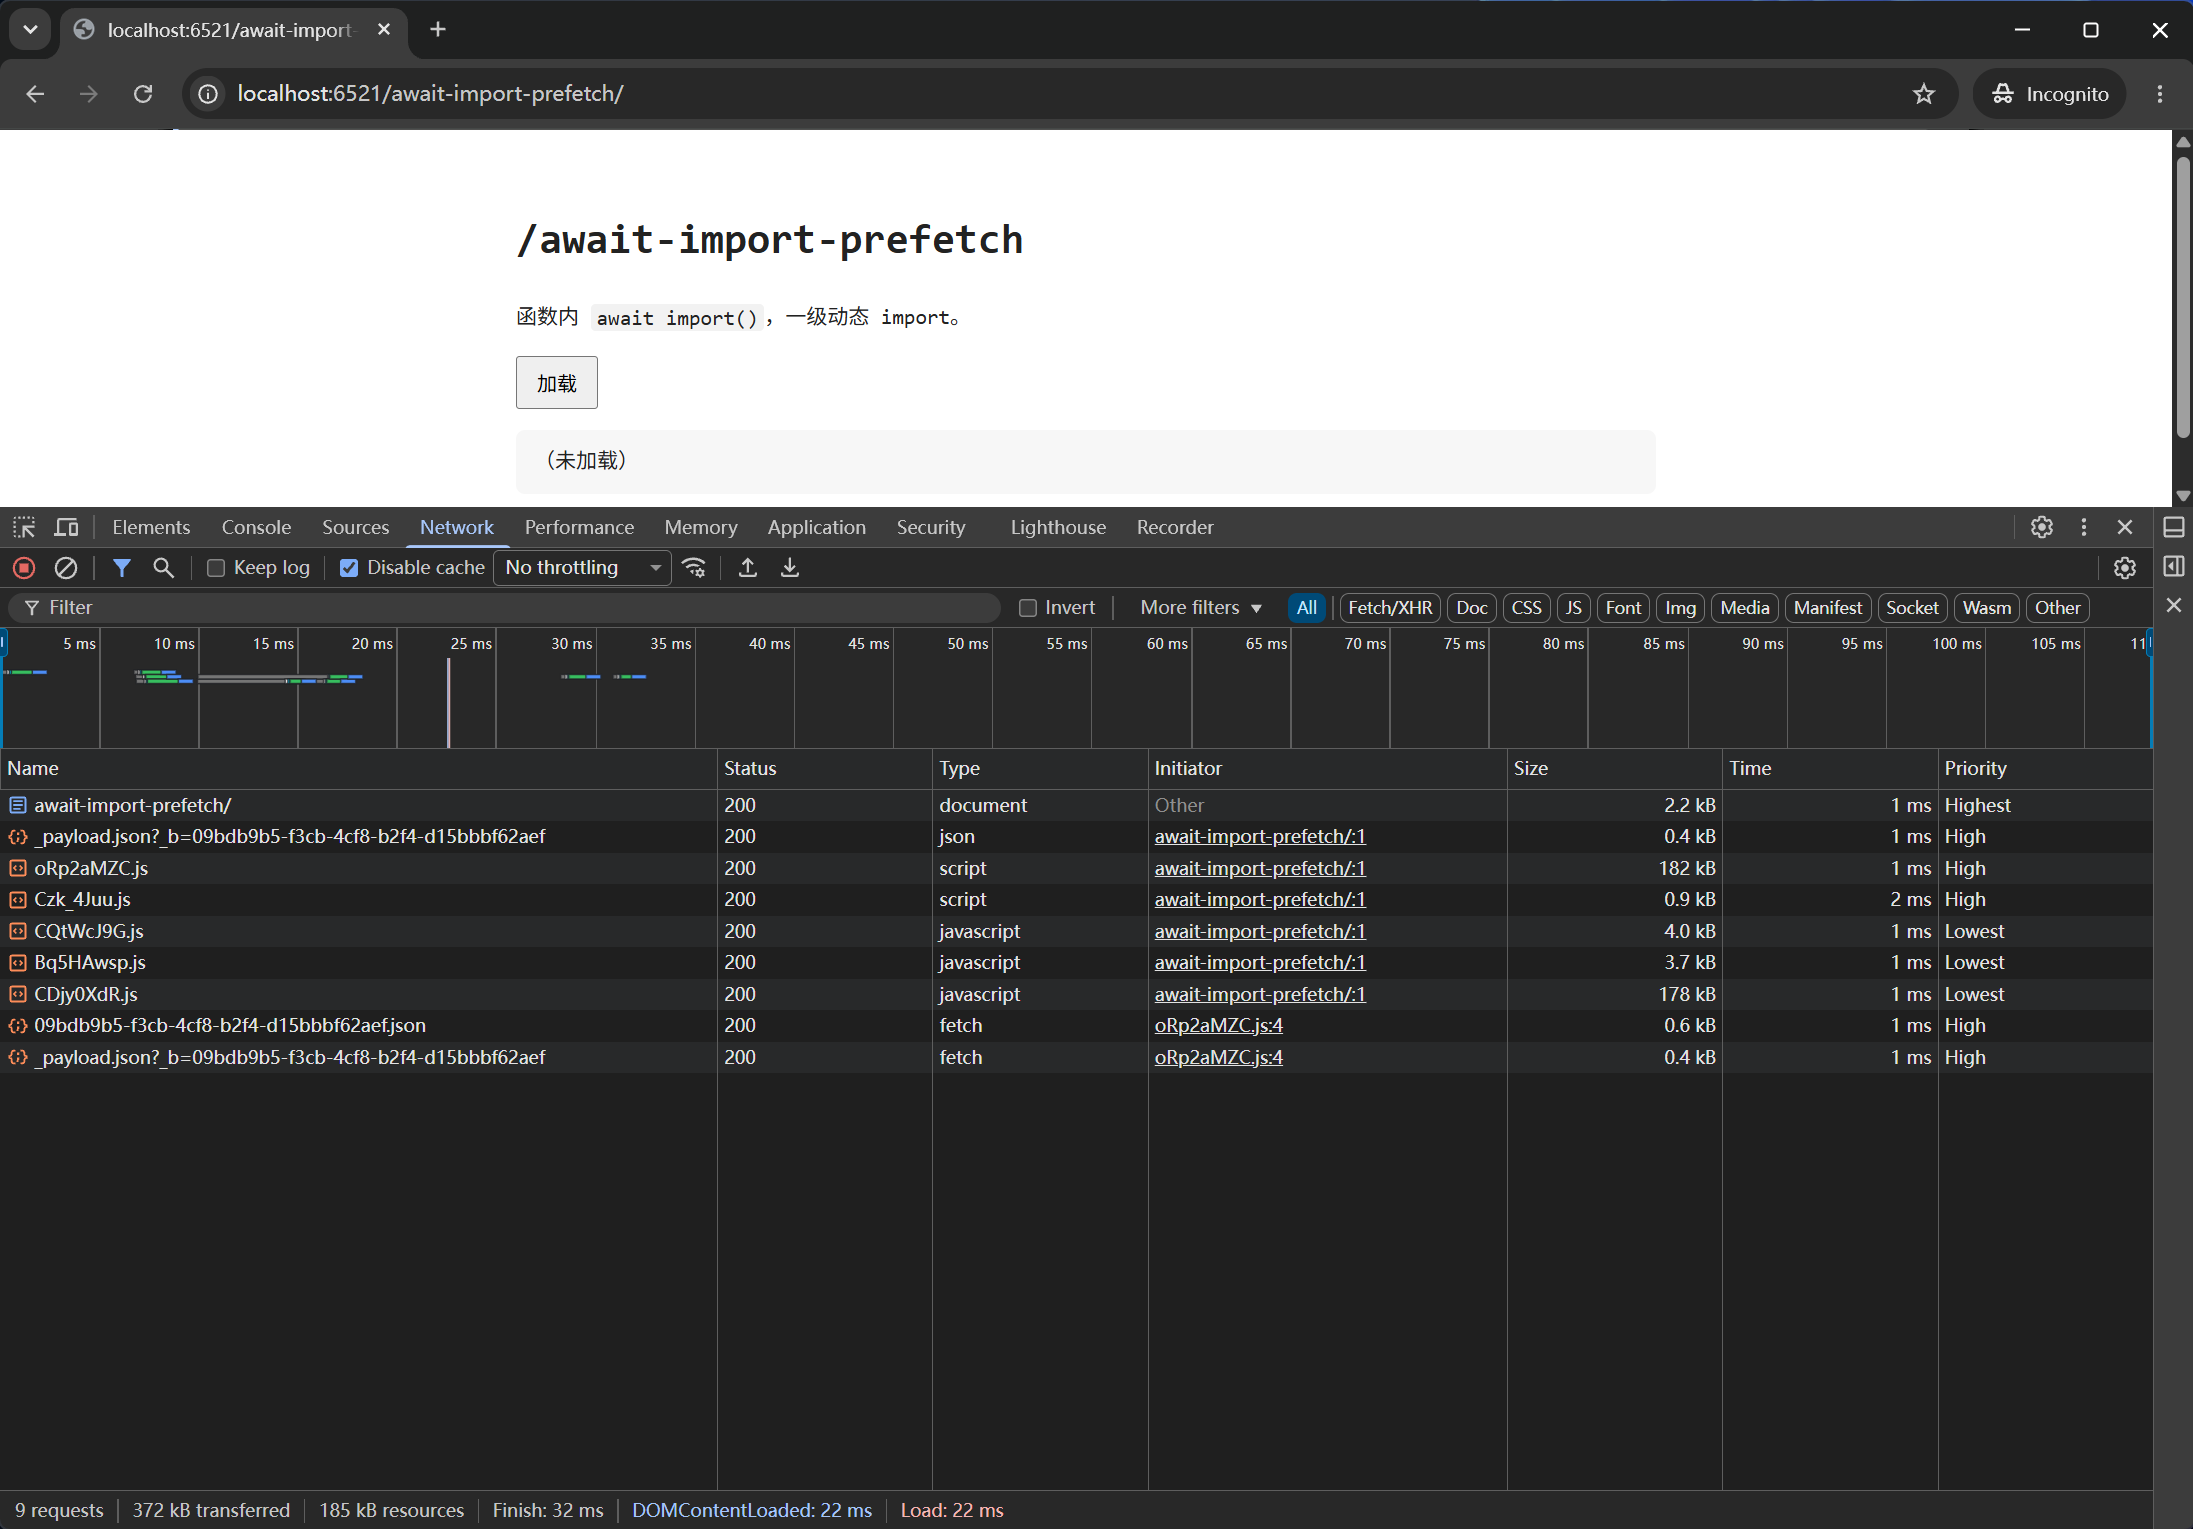
Task: Open the tab search chevron dropdown
Action: (30, 30)
